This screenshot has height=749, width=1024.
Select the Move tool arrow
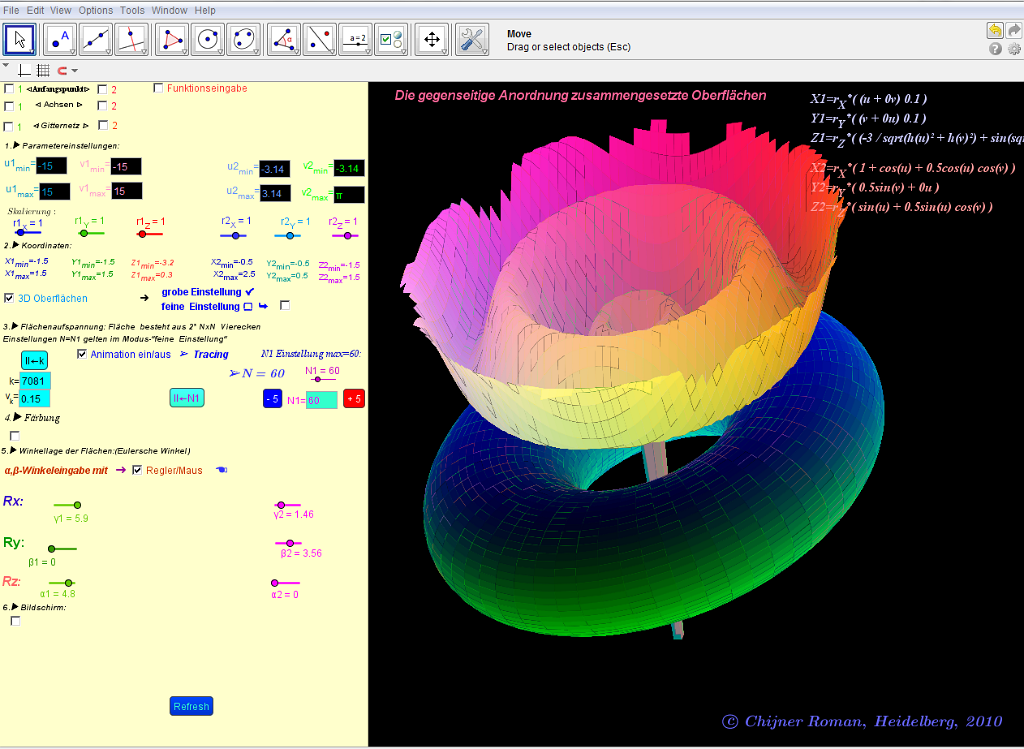click(x=21, y=39)
